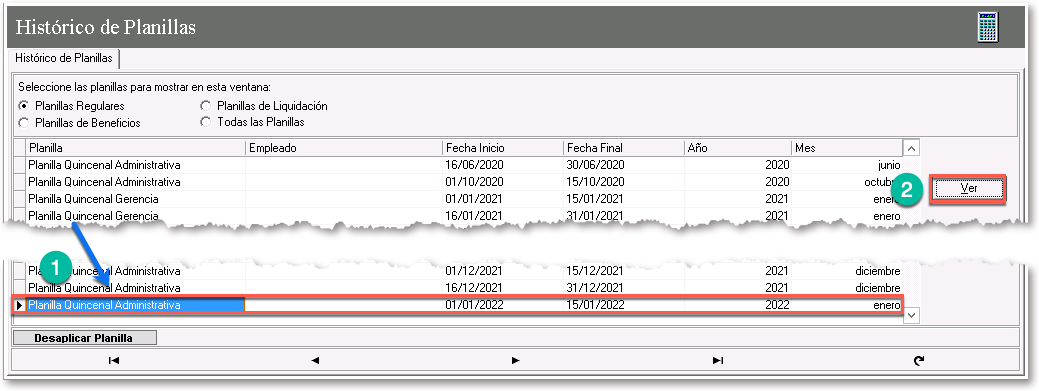Click the Fecha Inicio cell 01/12/2021

[503, 271]
